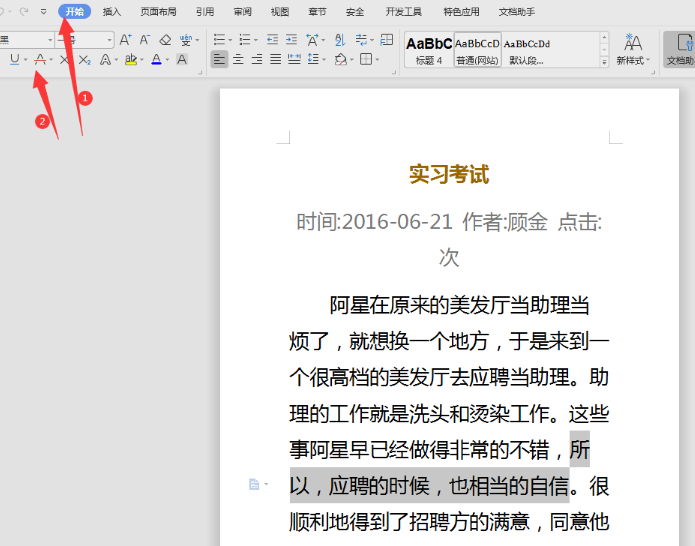This screenshot has width=695, height=546.
Task: Toggle distributed alignment
Action: (x=294, y=59)
